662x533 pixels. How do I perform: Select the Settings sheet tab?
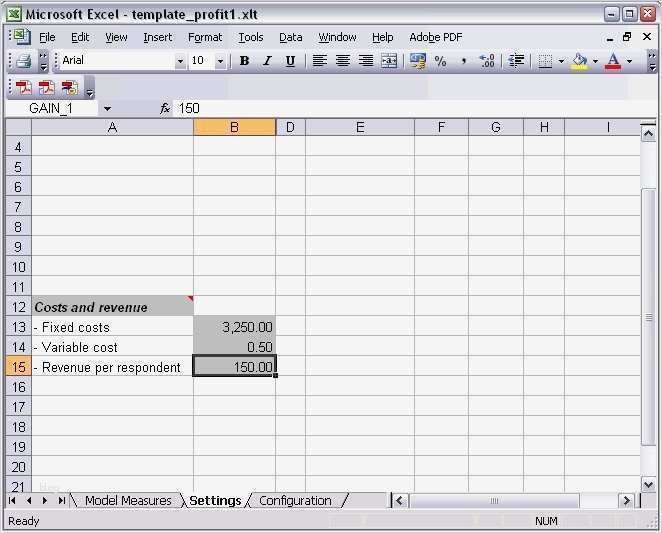tap(215, 501)
